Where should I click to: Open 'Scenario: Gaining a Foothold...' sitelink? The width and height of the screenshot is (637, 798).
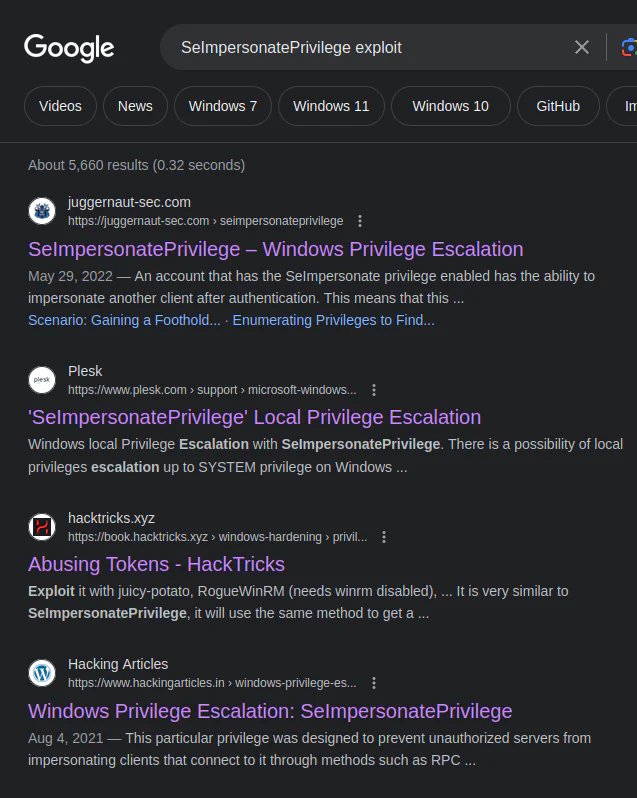point(124,320)
